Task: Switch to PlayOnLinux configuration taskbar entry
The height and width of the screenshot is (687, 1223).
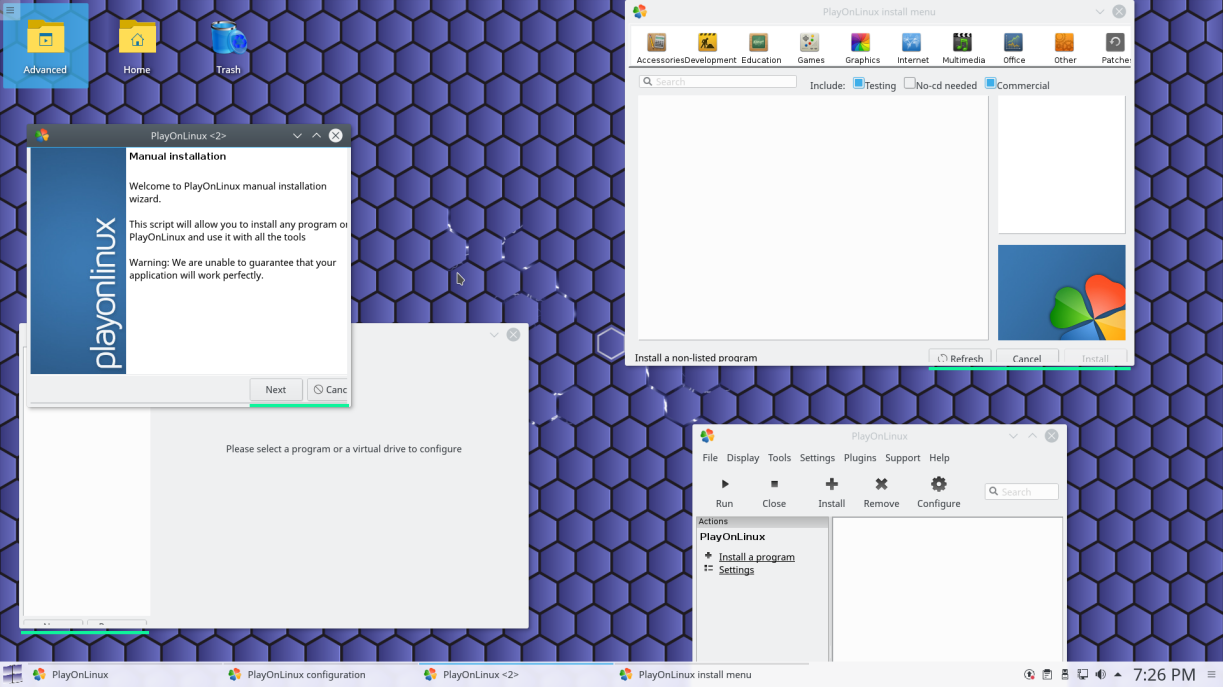Action: tap(319, 675)
